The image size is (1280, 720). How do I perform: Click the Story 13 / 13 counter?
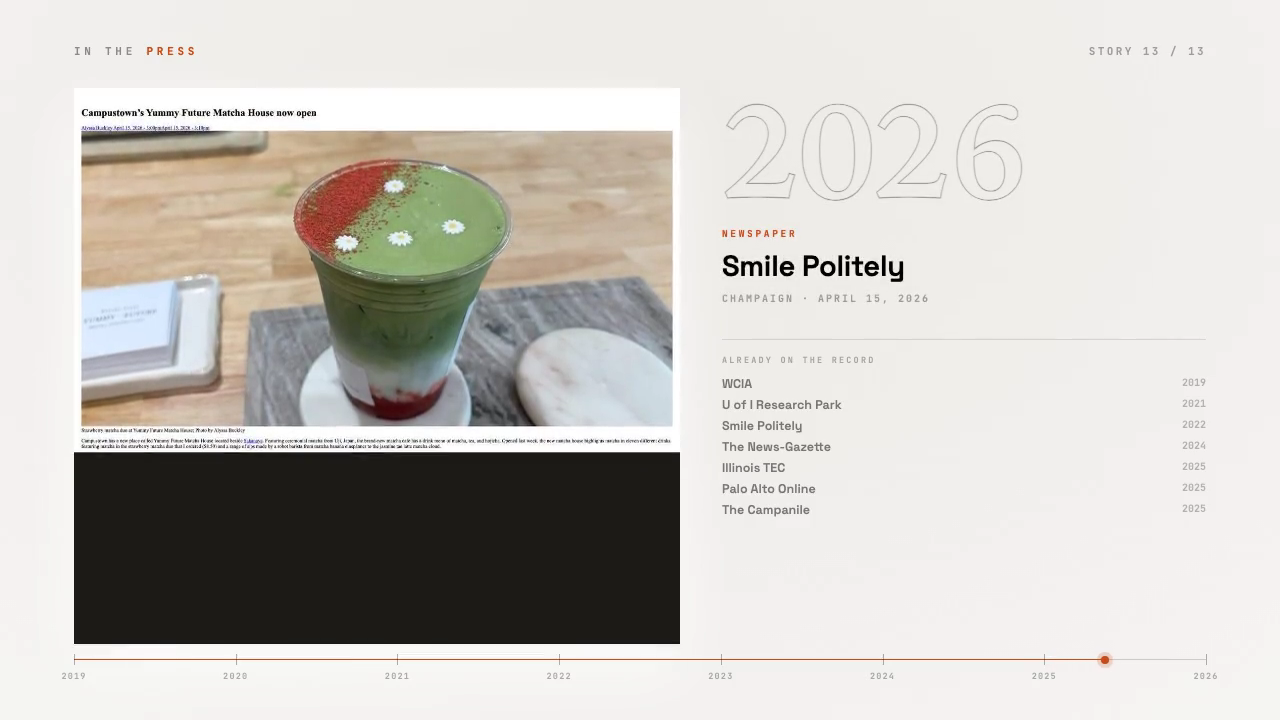[x=1147, y=51]
